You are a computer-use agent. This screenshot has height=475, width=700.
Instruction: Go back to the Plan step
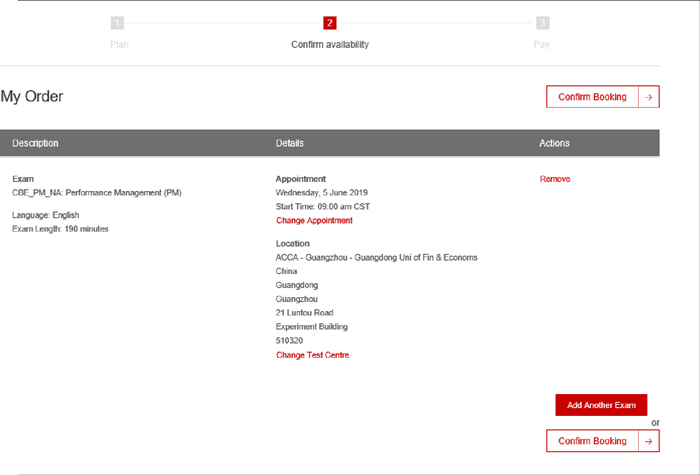pos(119,45)
